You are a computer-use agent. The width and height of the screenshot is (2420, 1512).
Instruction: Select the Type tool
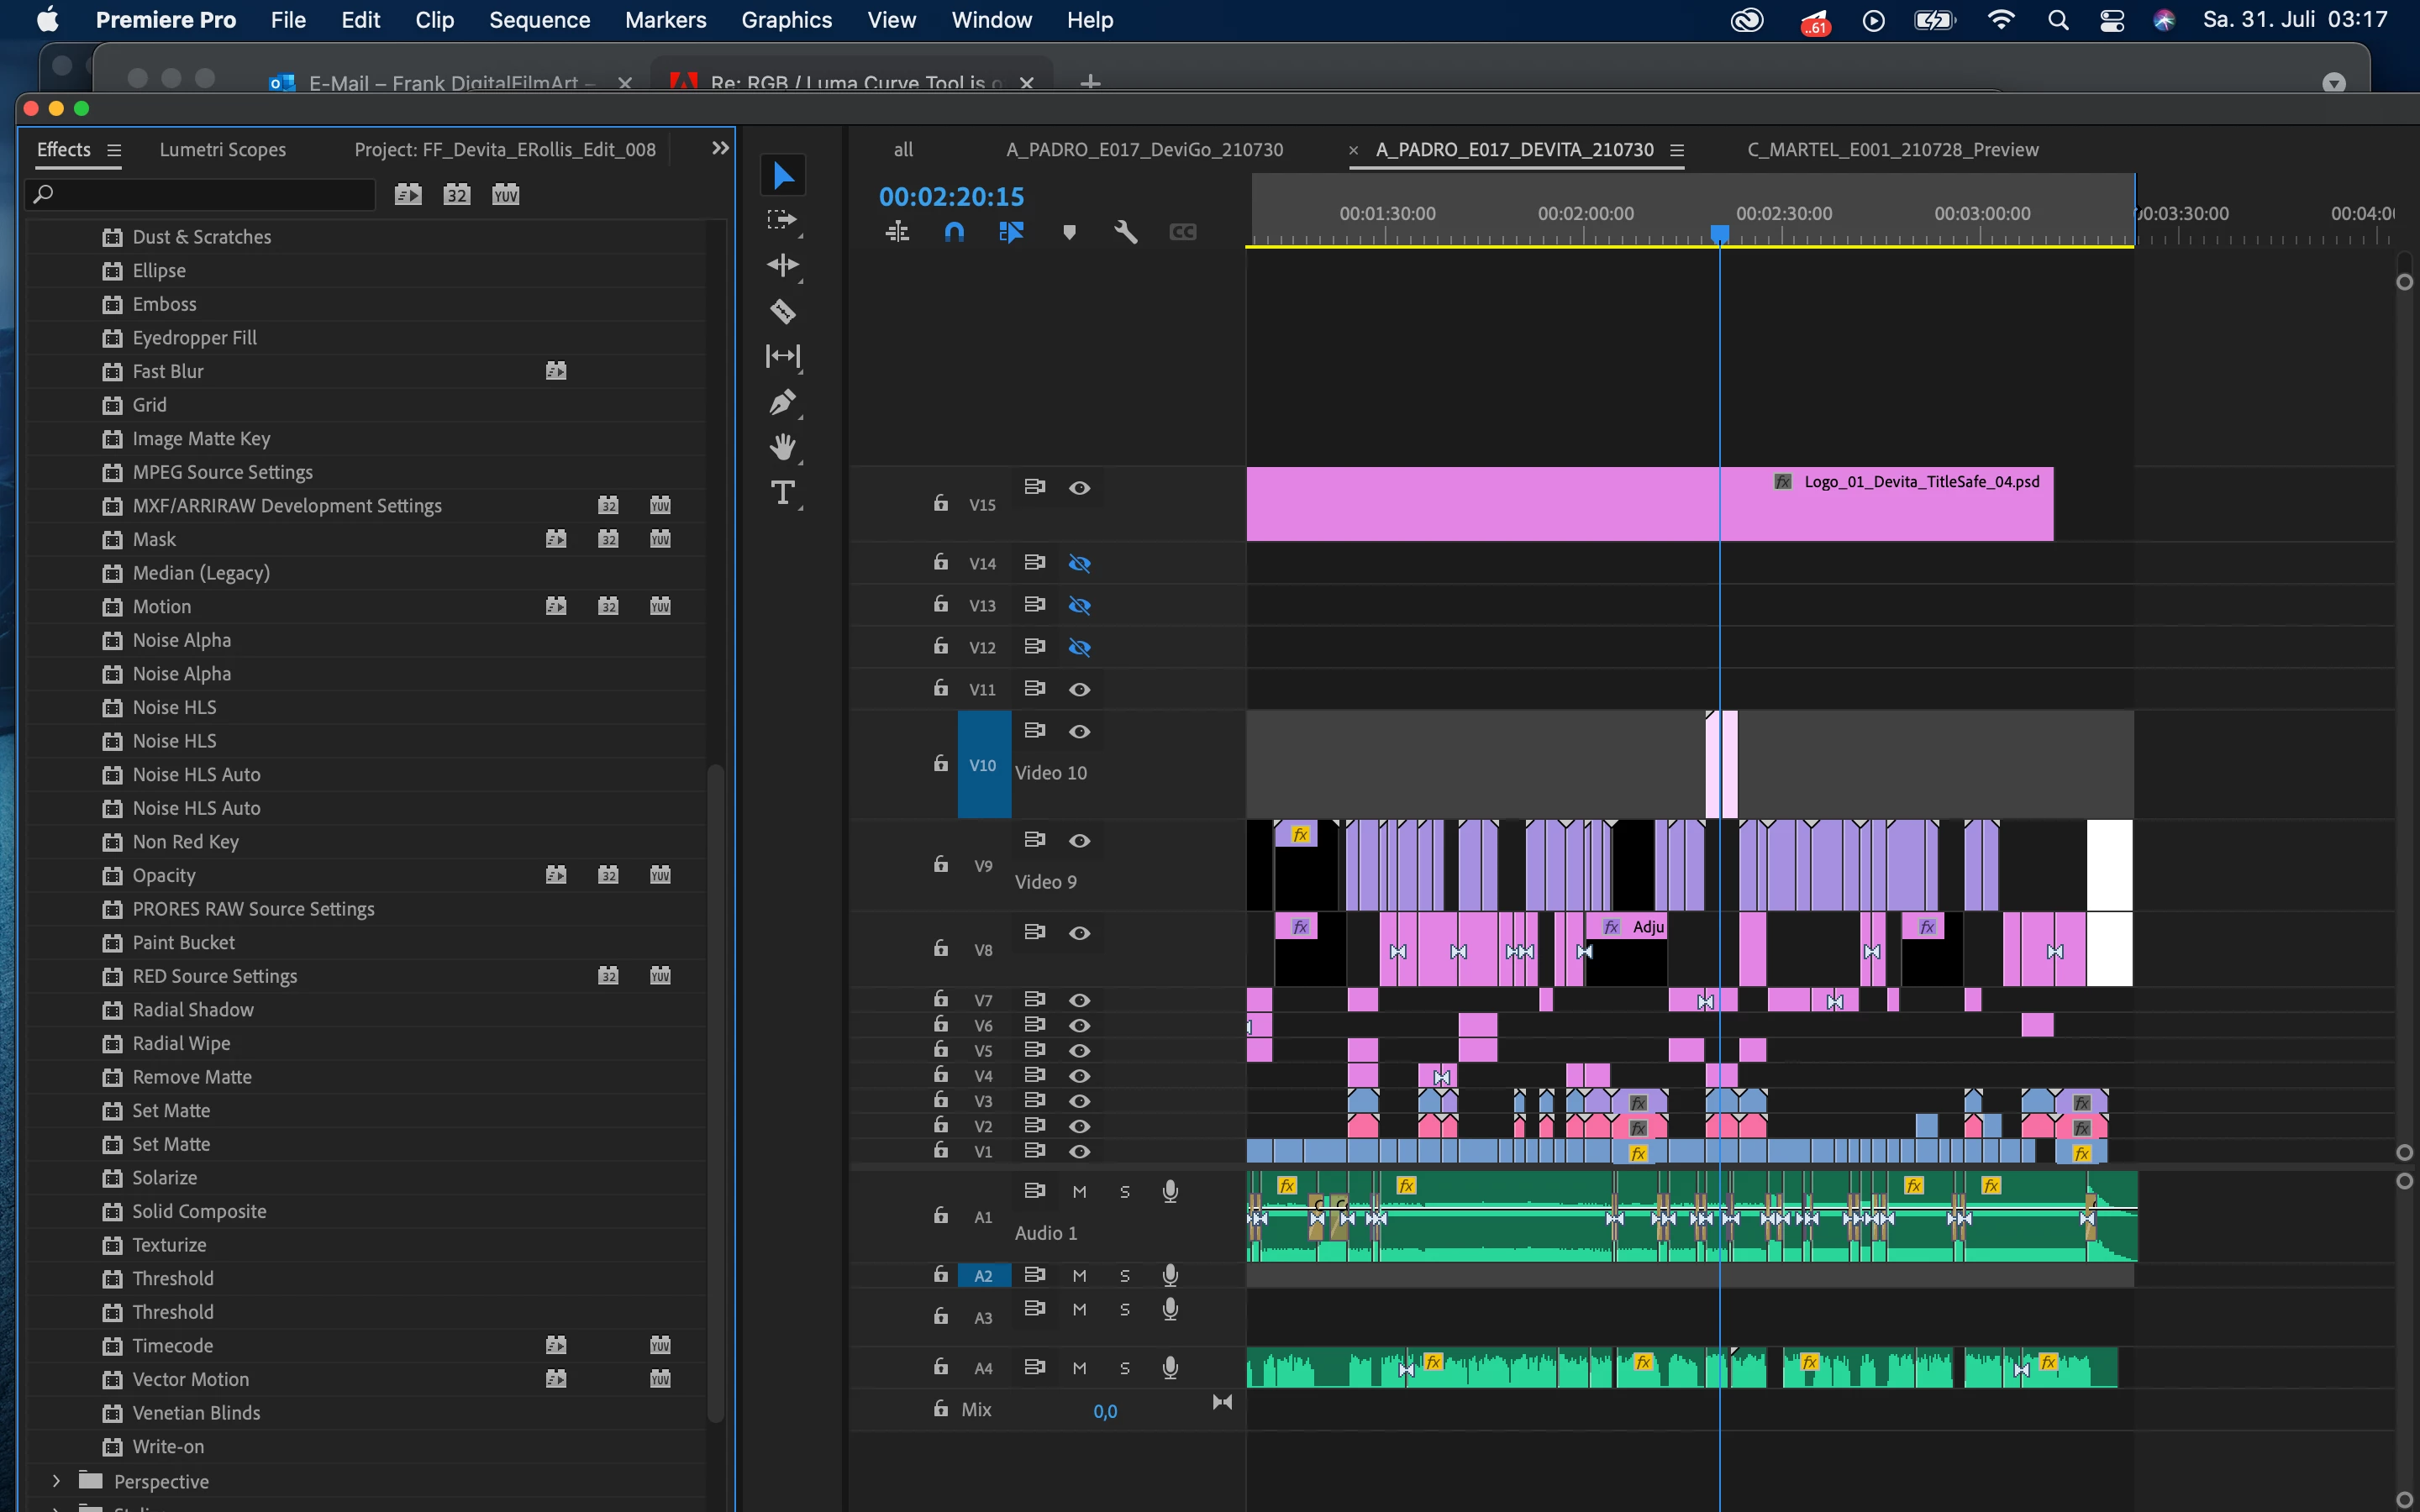click(783, 492)
